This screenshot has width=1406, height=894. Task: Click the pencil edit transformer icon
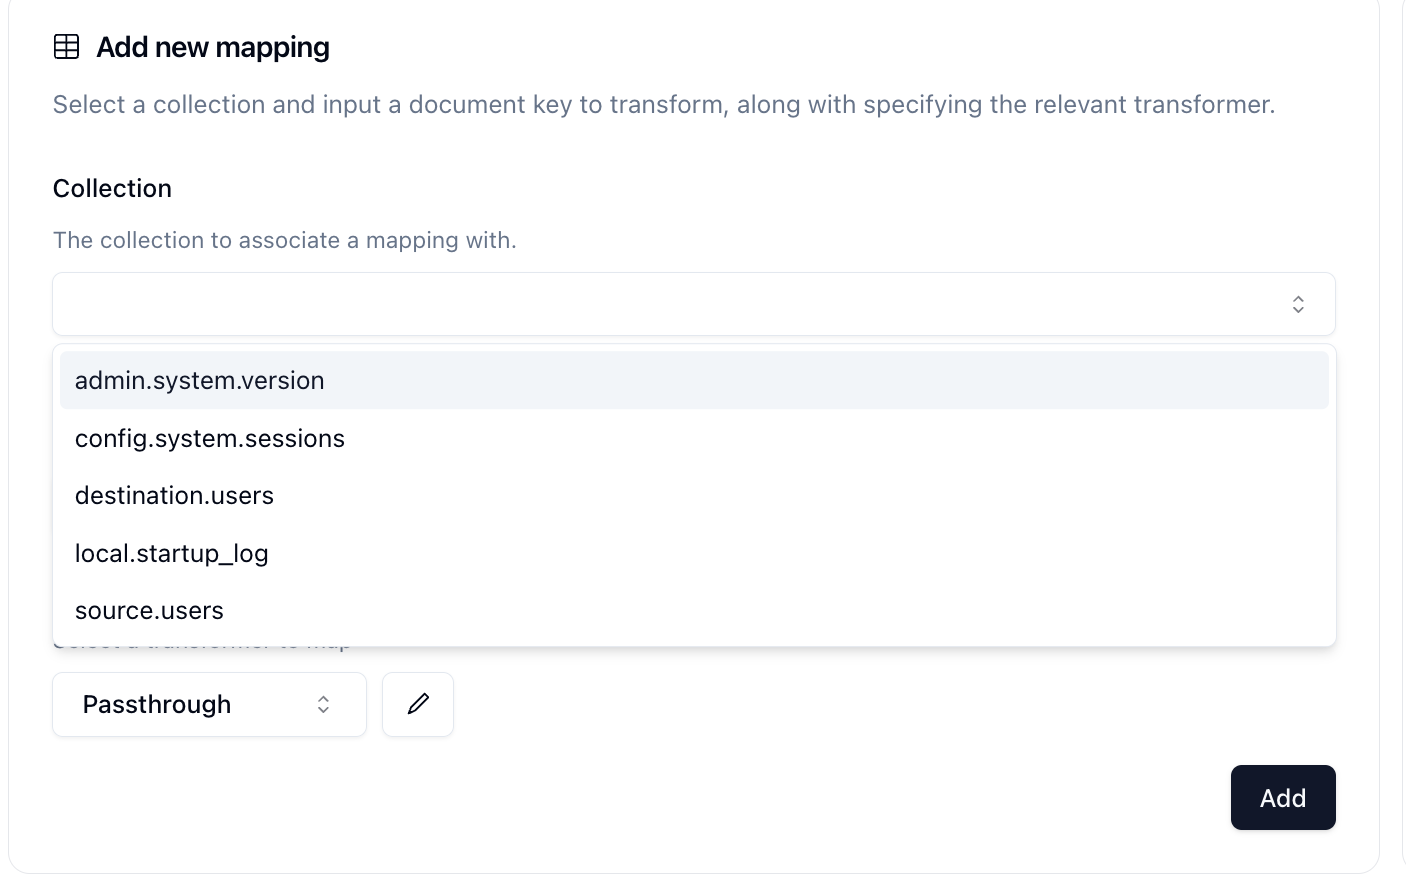(418, 704)
